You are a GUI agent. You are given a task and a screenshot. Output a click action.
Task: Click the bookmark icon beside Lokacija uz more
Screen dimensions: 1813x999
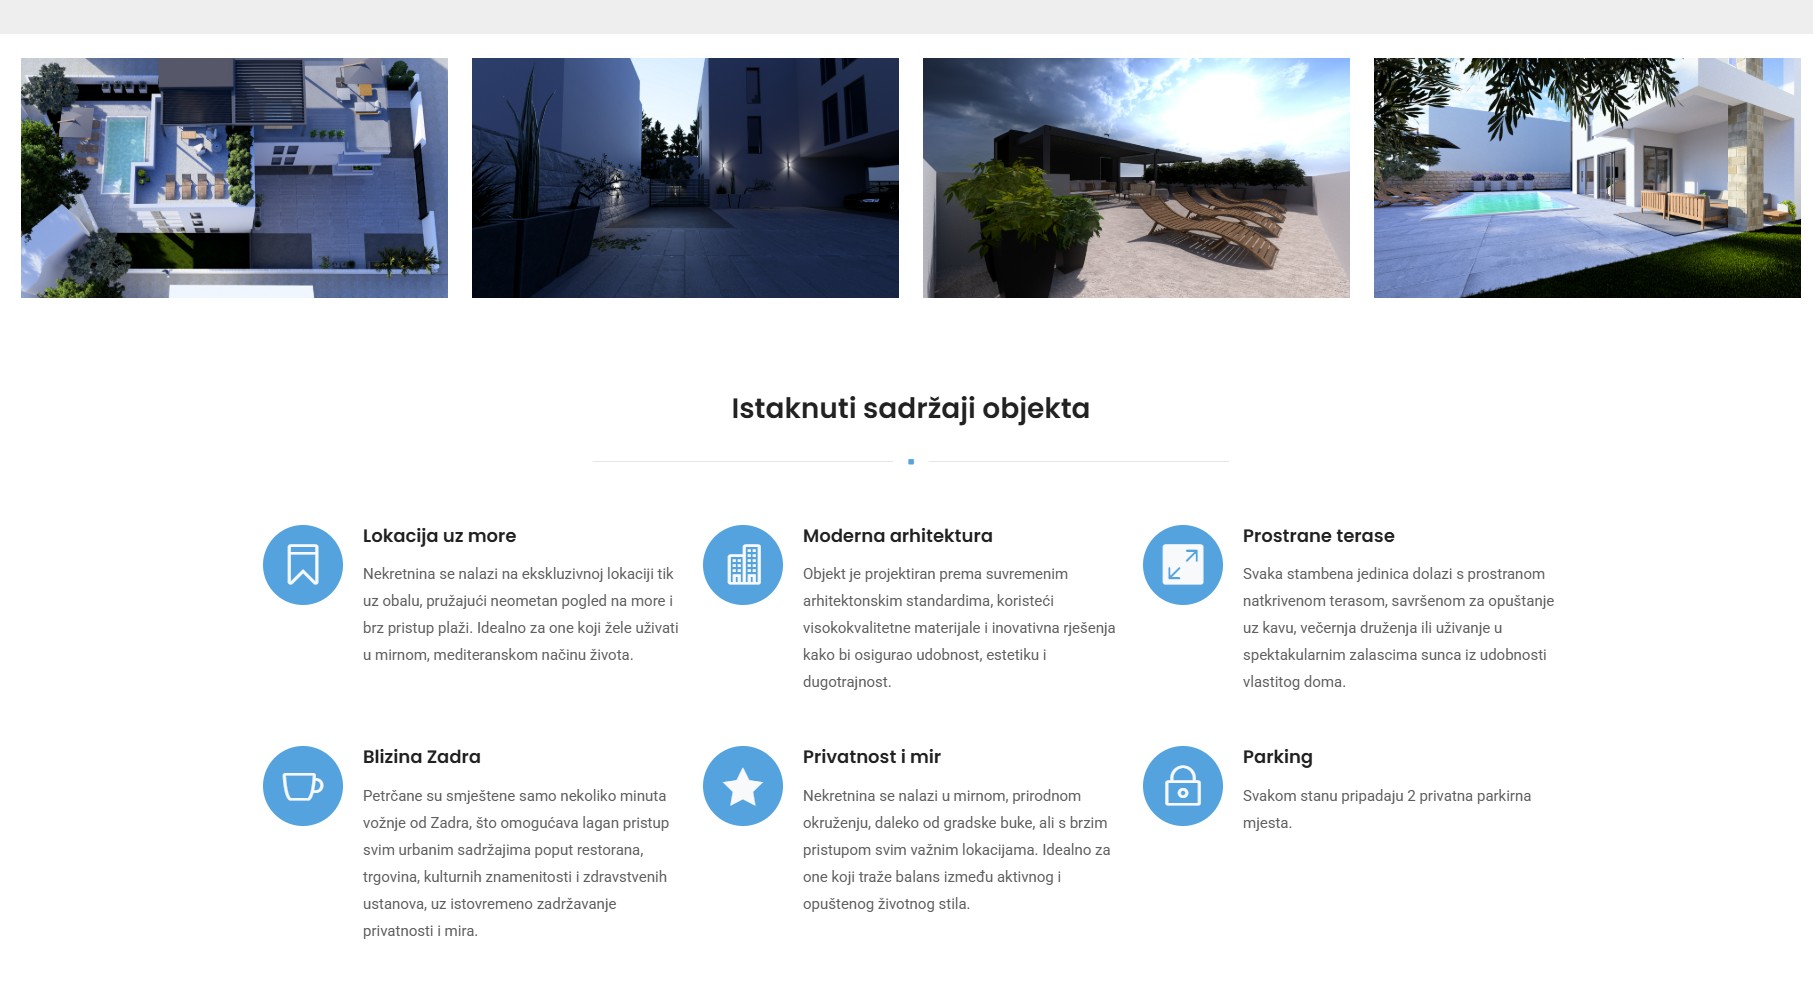pyautogui.click(x=302, y=565)
